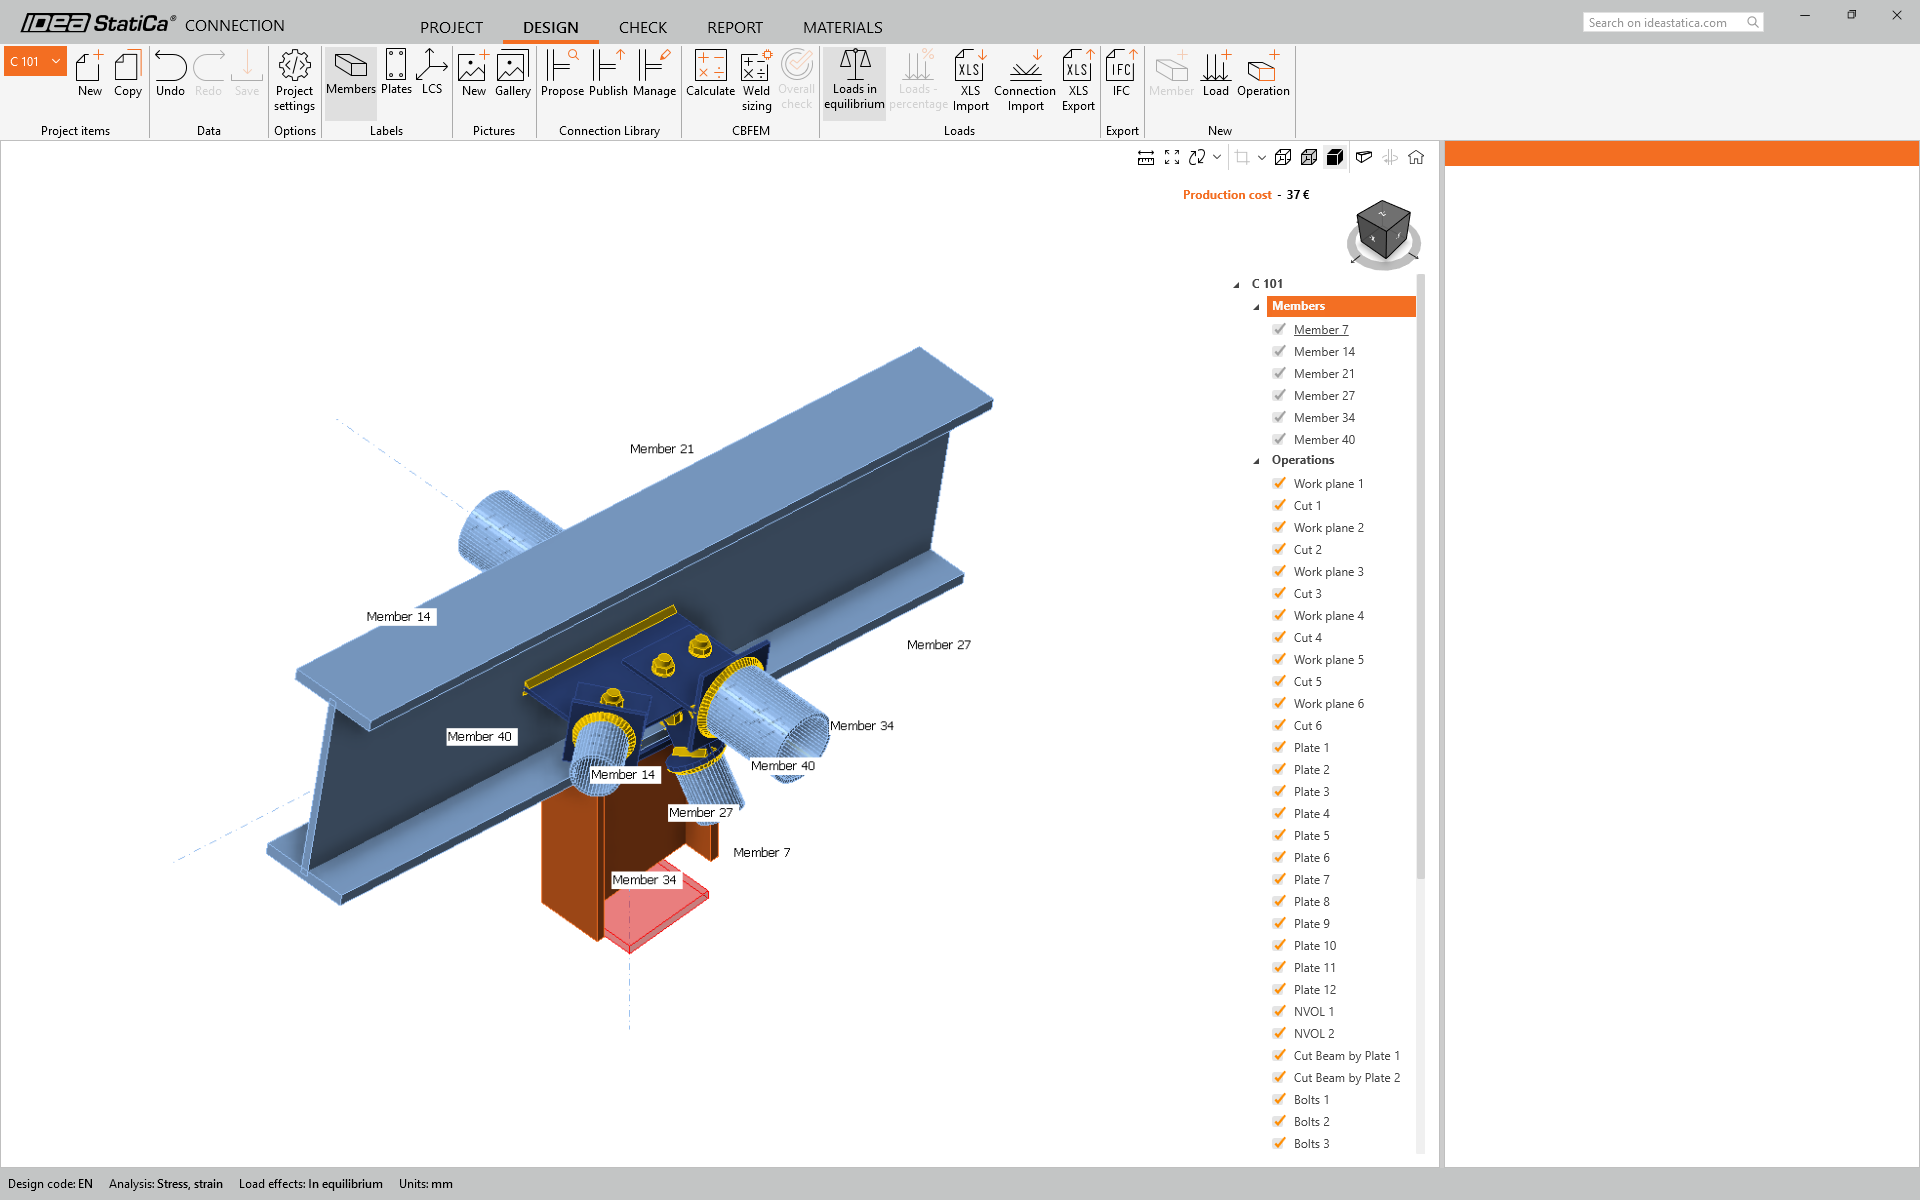
Task: Click the Calculate CBFEM icon
Action: tap(710, 74)
